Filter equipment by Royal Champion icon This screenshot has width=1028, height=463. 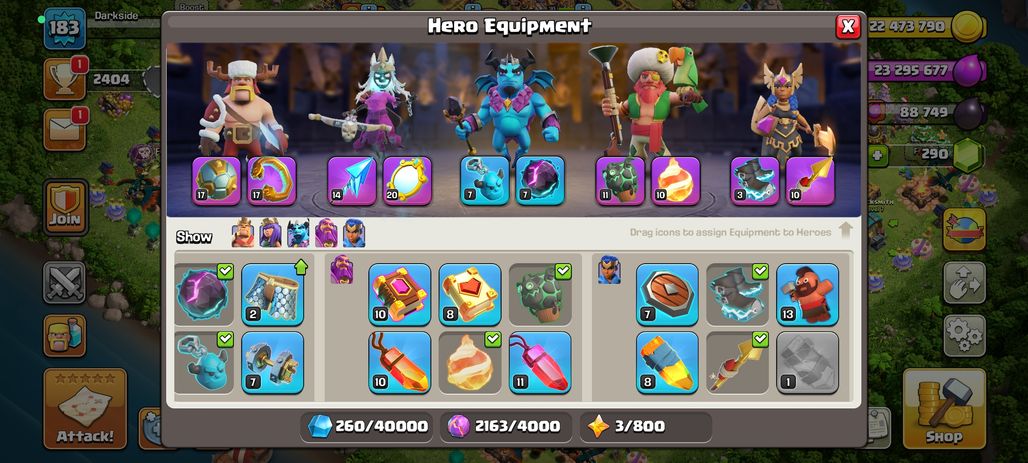[353, 233]
